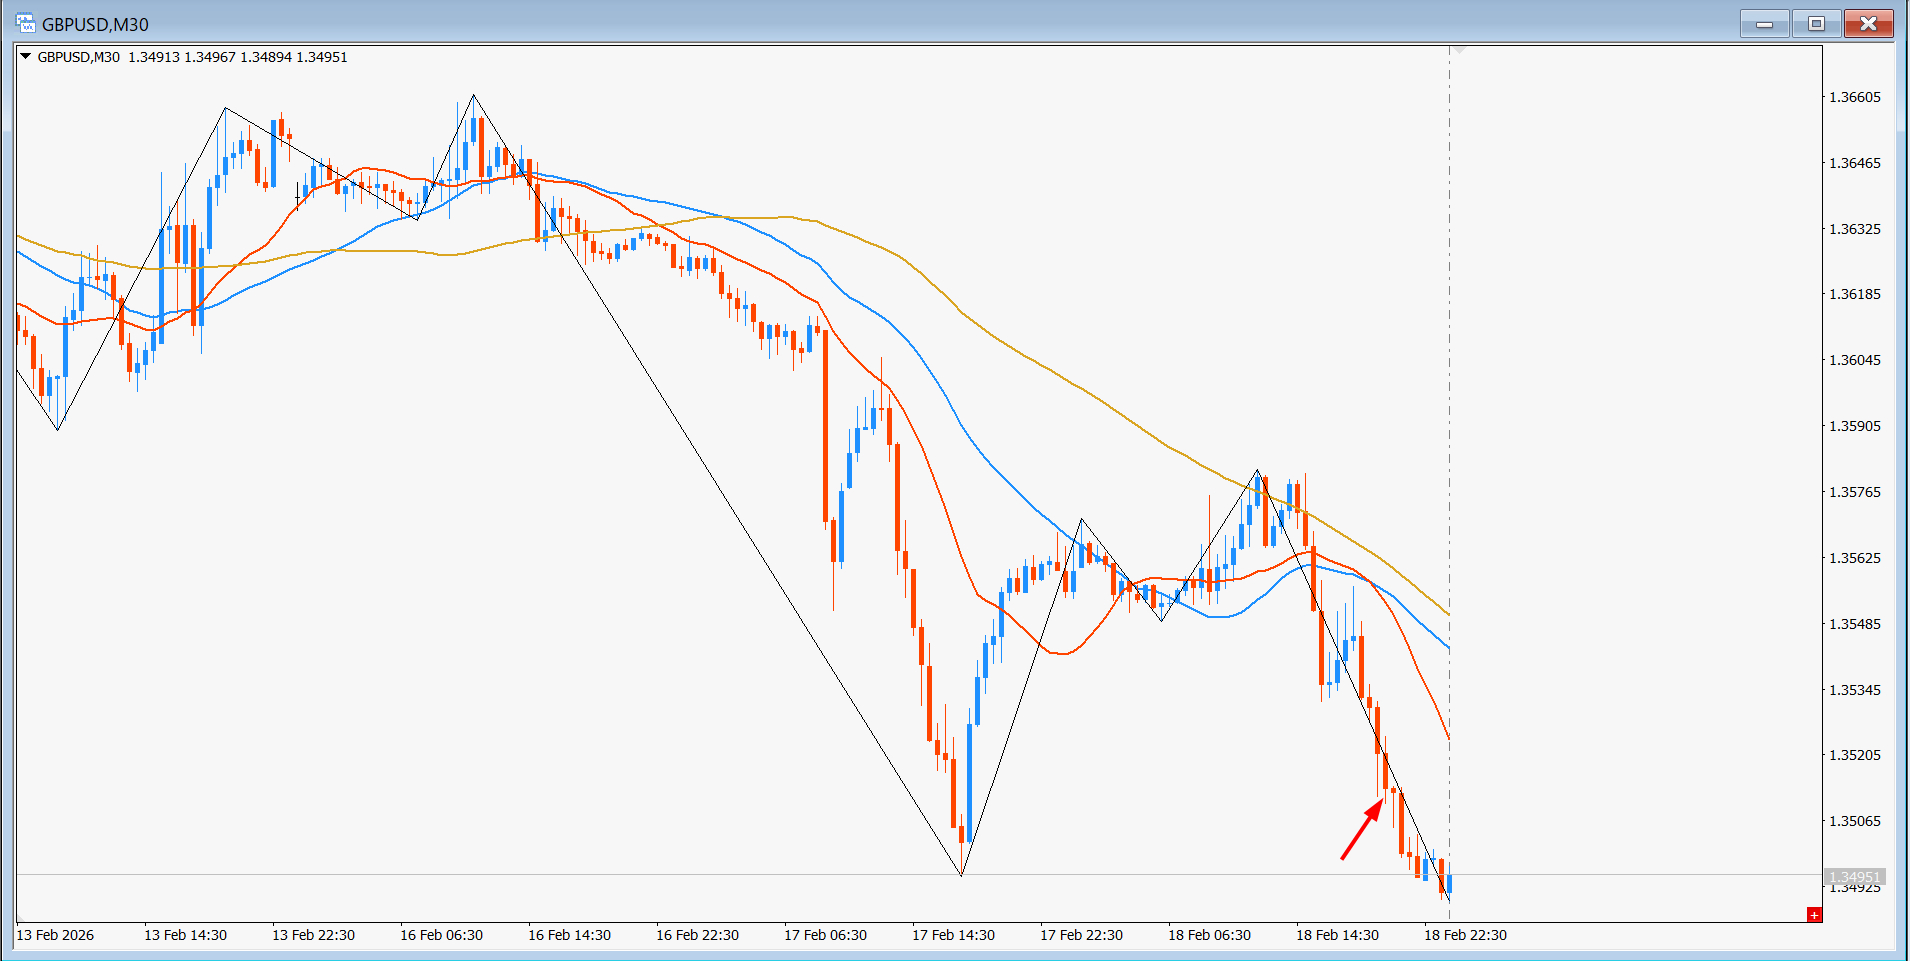Click the 1.36605 price axis label
This screenshot has height=961, width=1910.
point(1854,97)
